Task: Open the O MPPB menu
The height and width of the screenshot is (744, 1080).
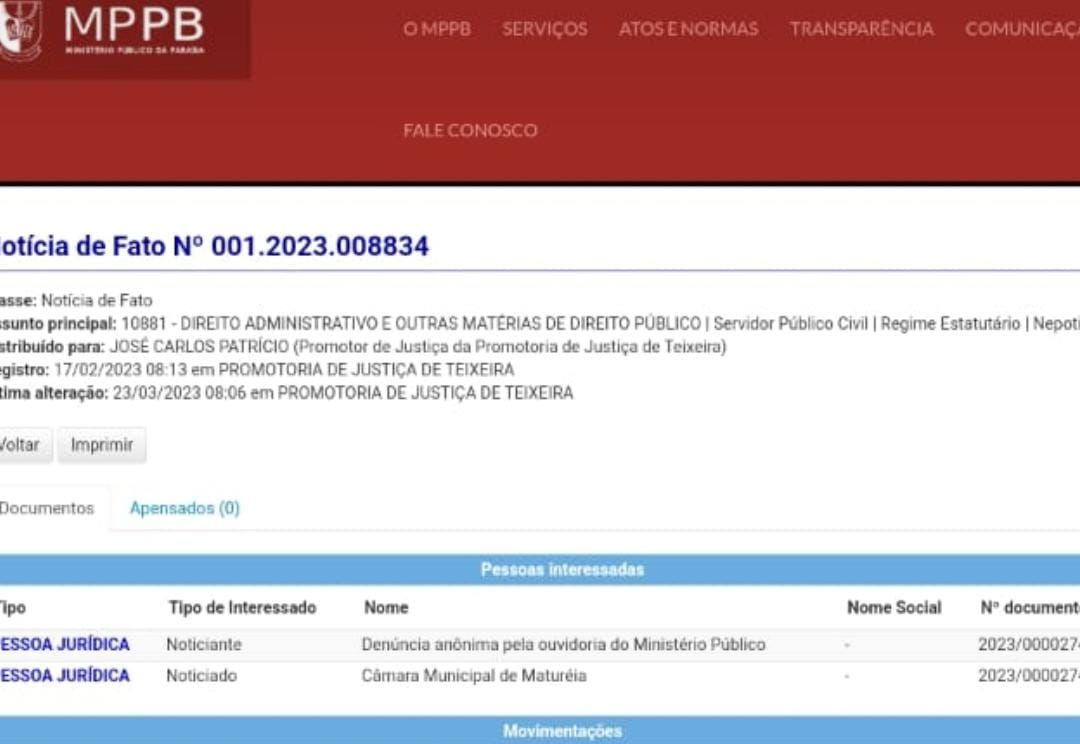Action: point(437,29)
